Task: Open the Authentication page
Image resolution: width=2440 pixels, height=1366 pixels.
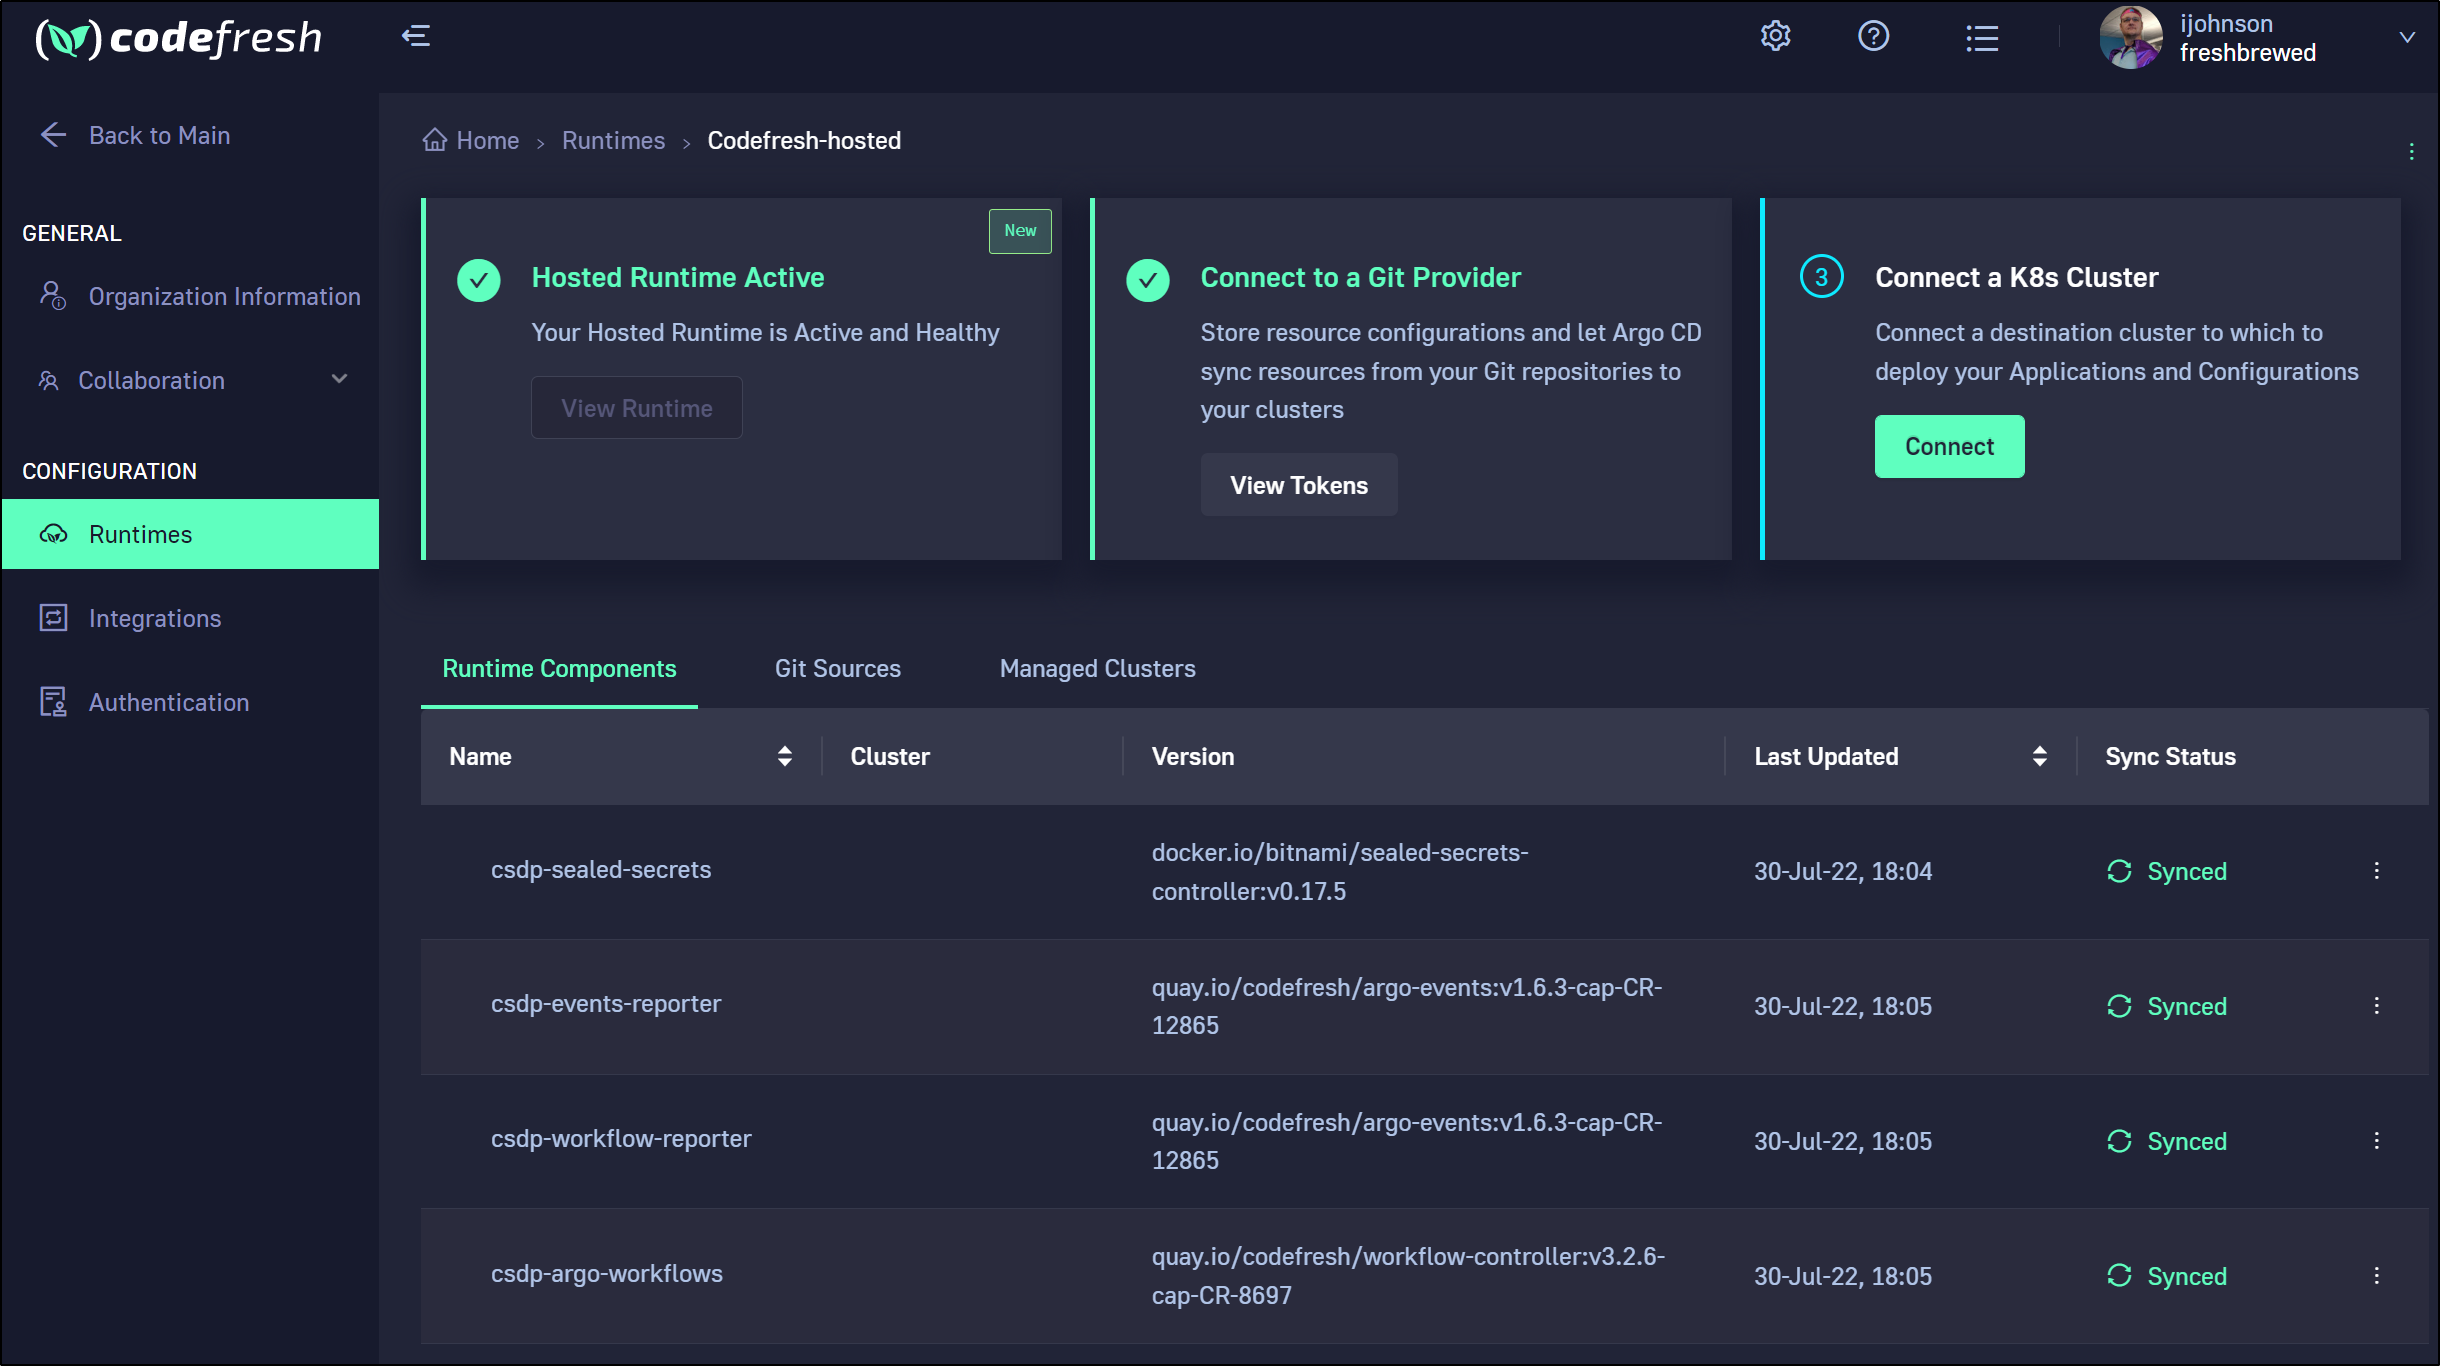Action: pos(169,703)
